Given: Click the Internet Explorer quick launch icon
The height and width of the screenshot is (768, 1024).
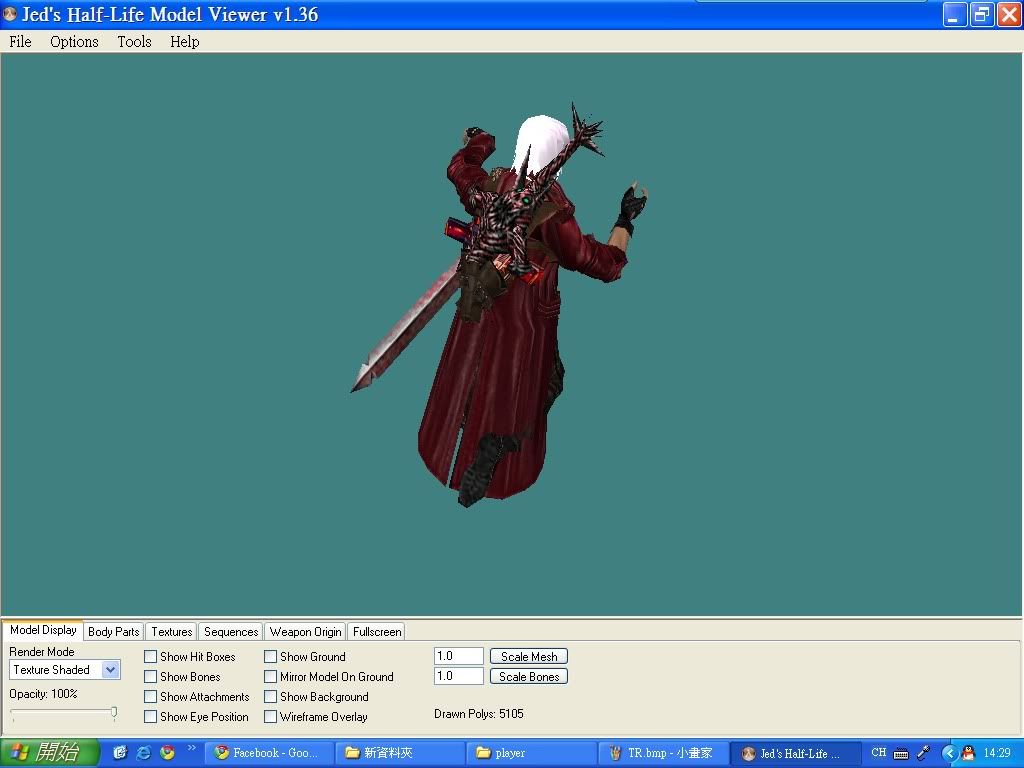Looking at the screenshot, I should (x=144, y=753).
